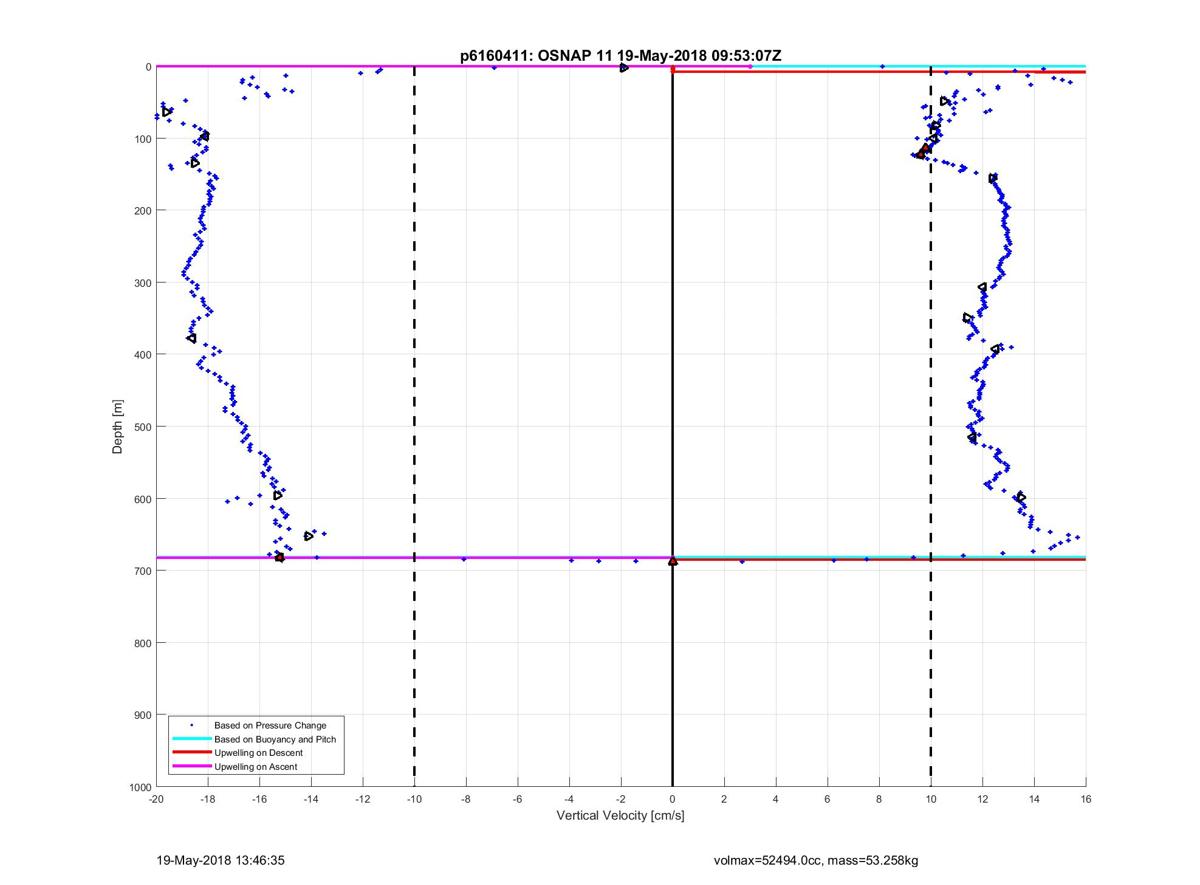Click the depth tick label '300'

point(142,282)
